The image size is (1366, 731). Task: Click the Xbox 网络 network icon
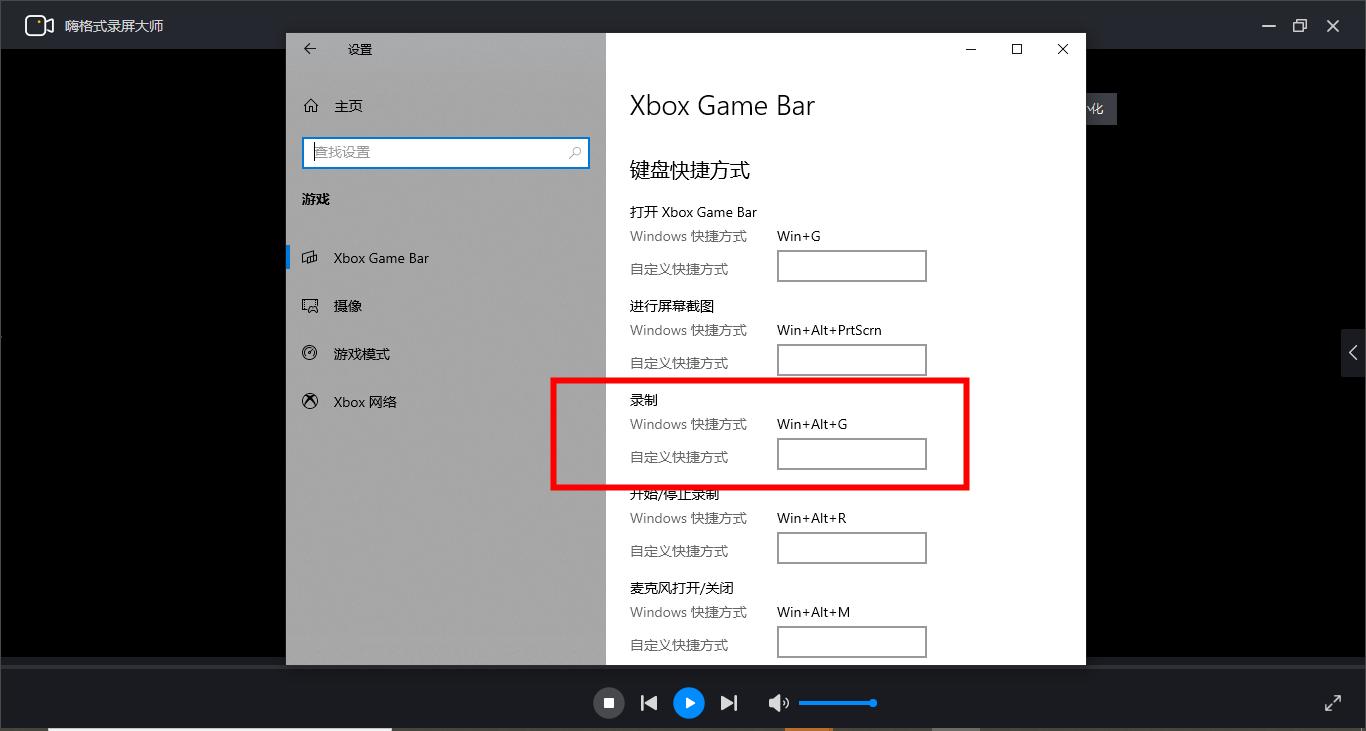tap(311, 401)
